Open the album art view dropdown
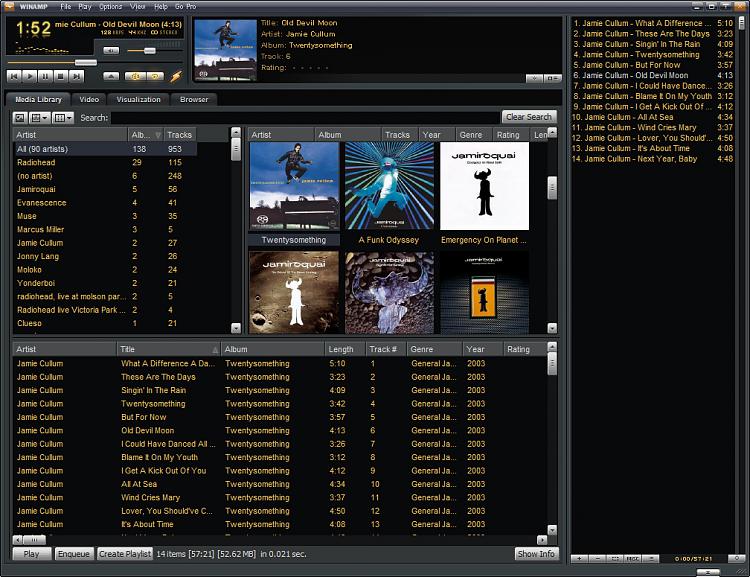 [x=39, y=118]
